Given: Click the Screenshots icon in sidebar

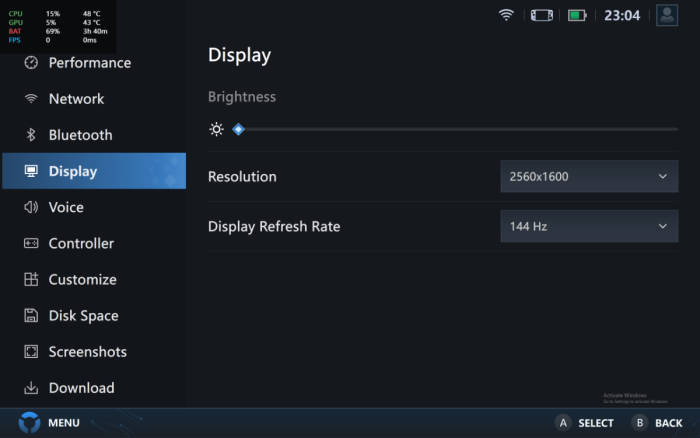Looking at the screenshot, I should click(31, 352).
